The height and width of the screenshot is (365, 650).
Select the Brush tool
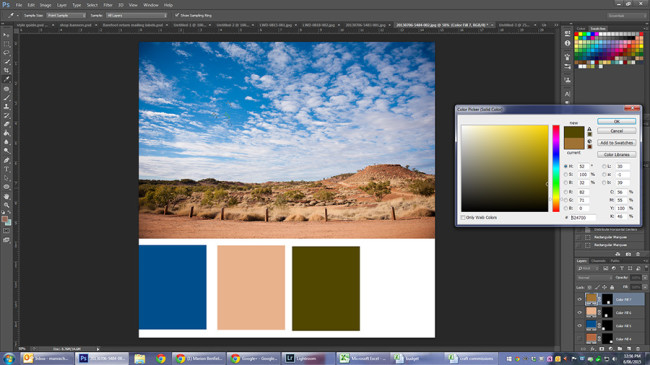click(6, 97)
